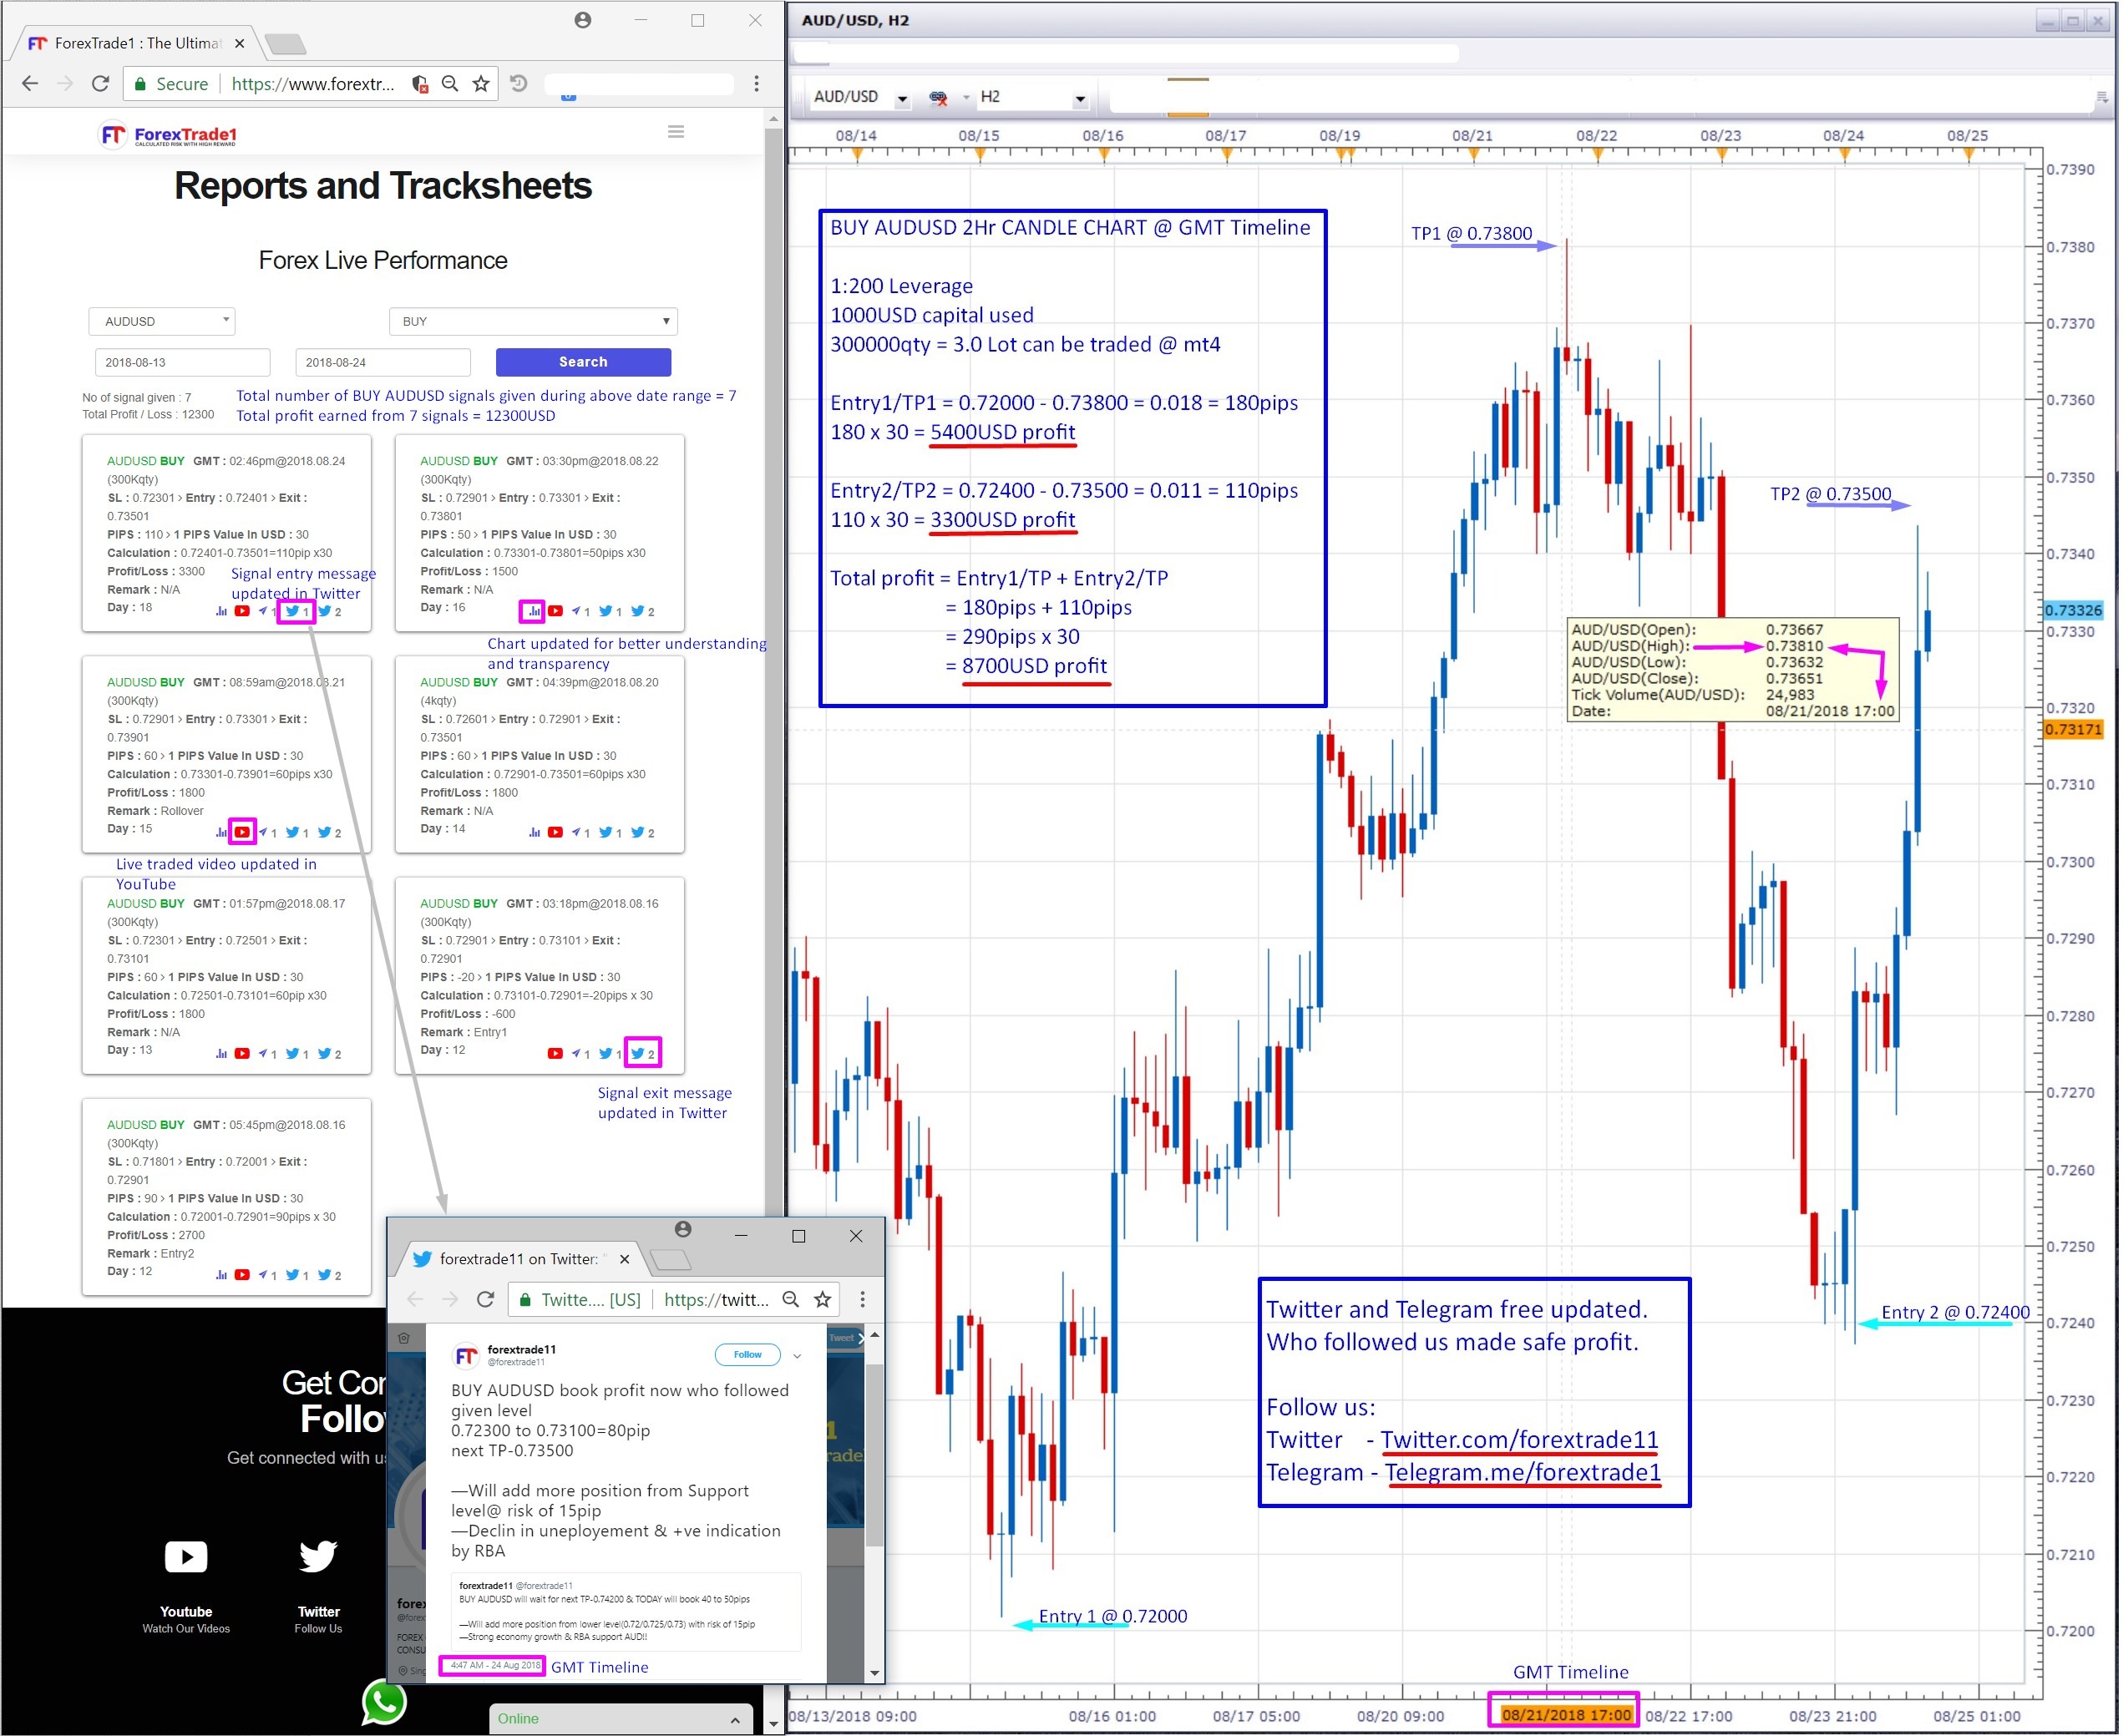Open YouTube icon in 2018.08.17 card

(242, 1054)
